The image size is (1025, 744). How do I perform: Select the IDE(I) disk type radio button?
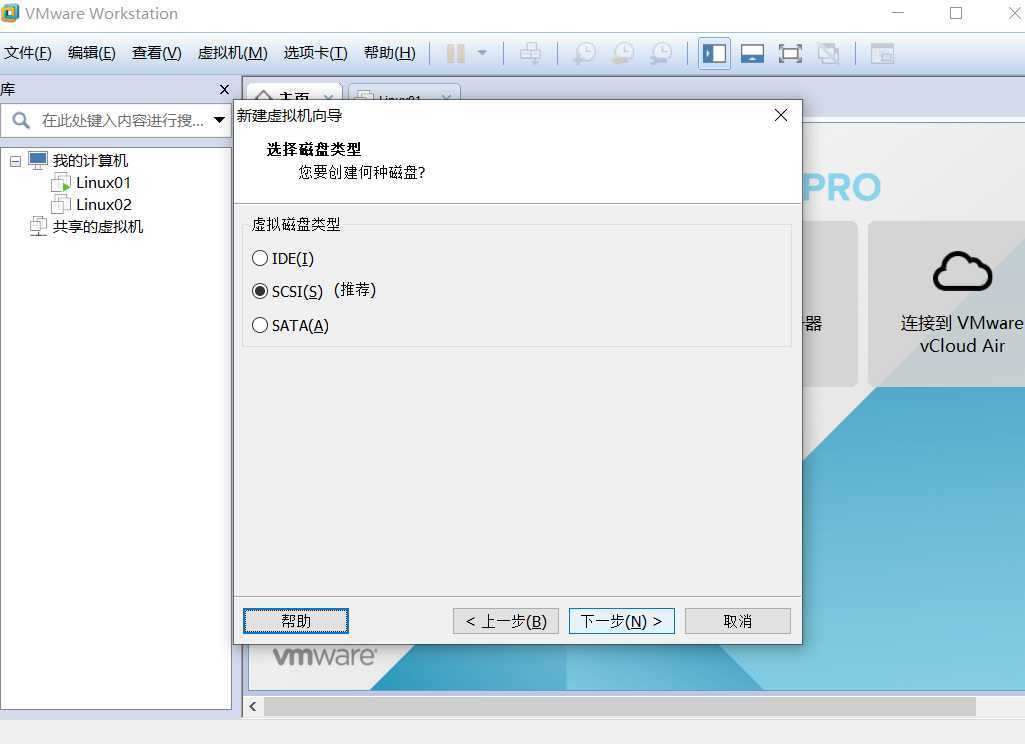(x=260, y=258)
